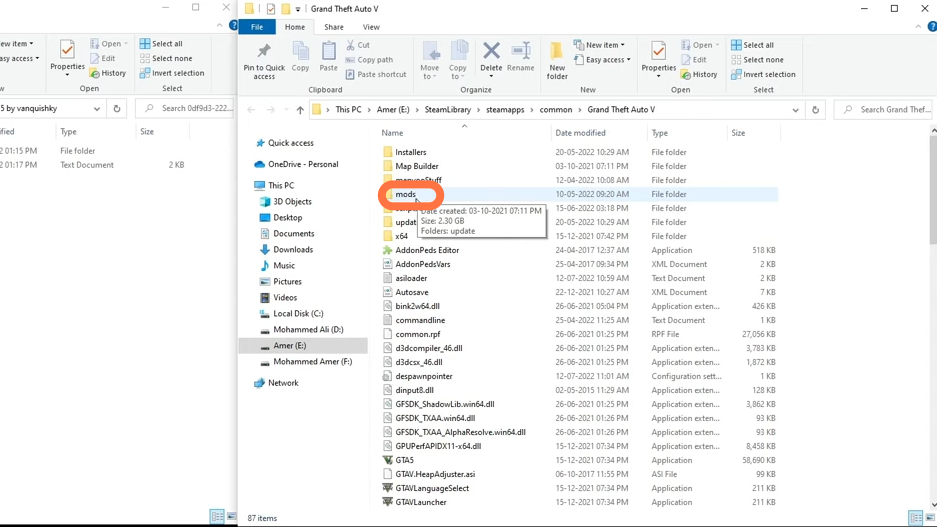Switch to the Share ribbon tab
This screenshot has height=527, width=937.
coord(333,27)
